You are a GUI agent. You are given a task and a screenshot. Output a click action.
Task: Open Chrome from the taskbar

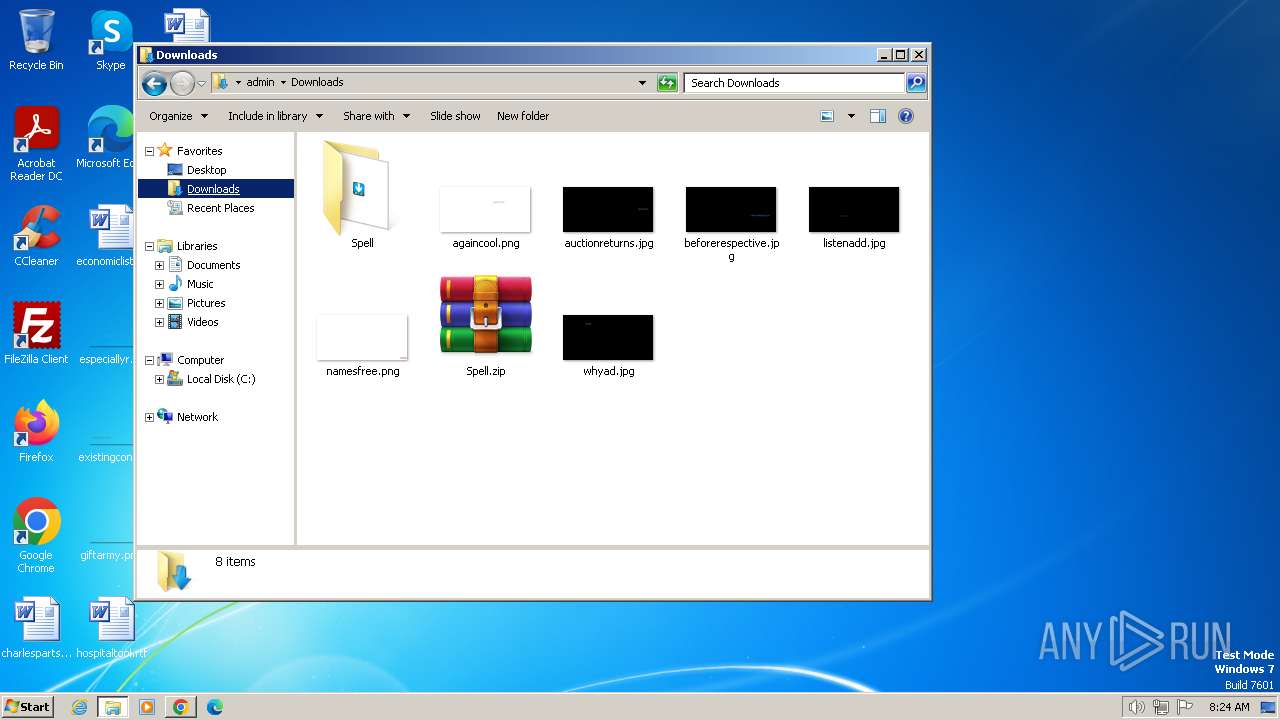(x=180, y=707)
